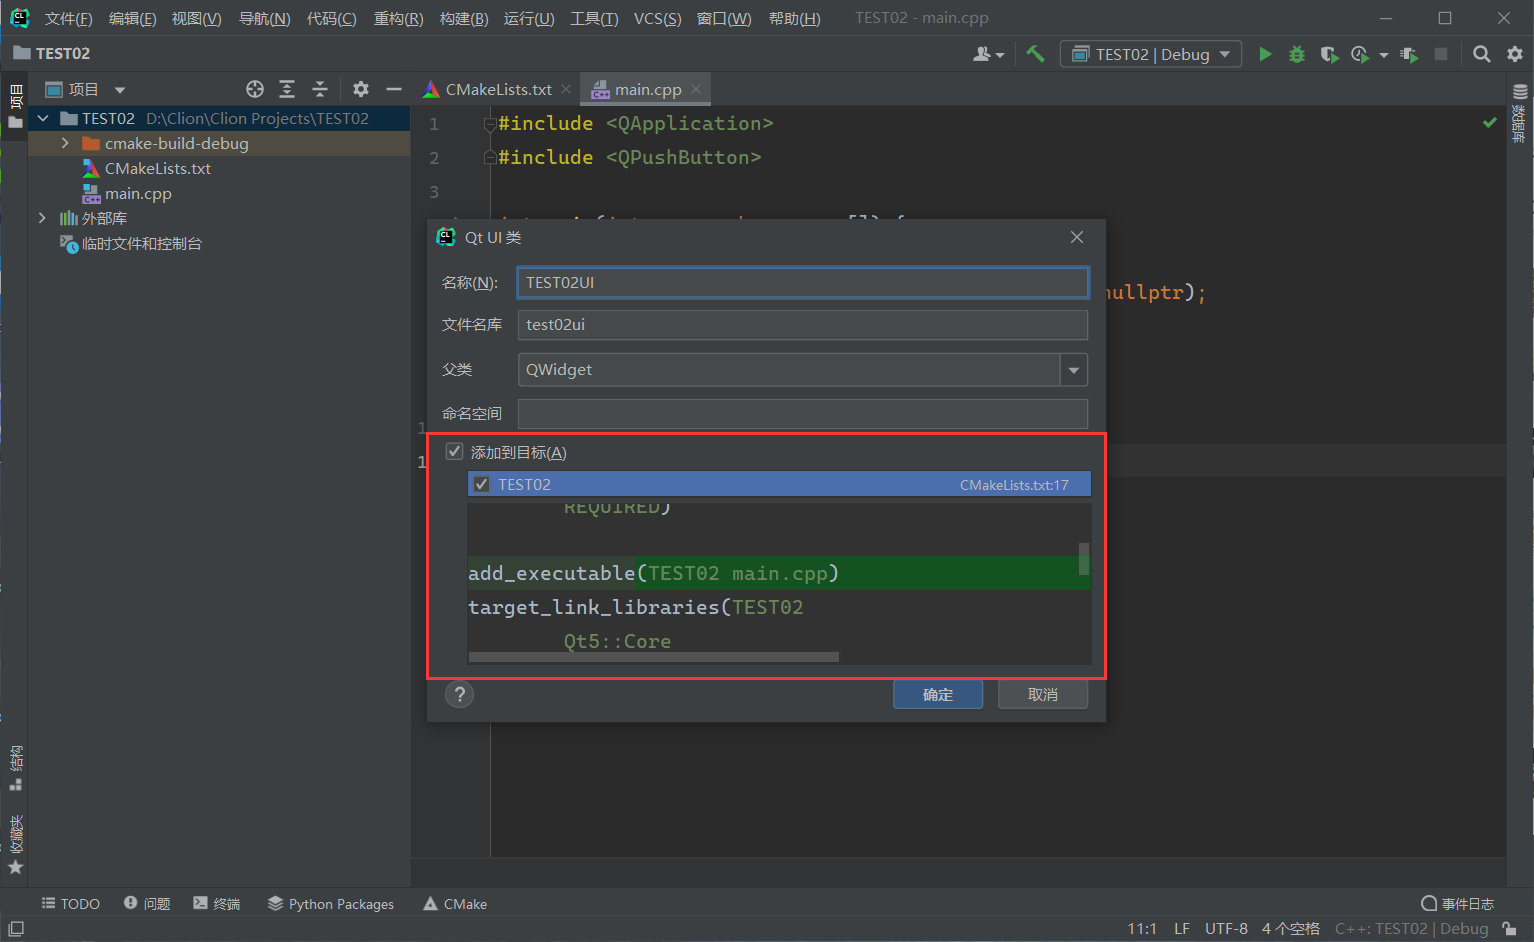Uncheck the TEST02 target entry
1534x942 pixels.
(x=482, y=484)
